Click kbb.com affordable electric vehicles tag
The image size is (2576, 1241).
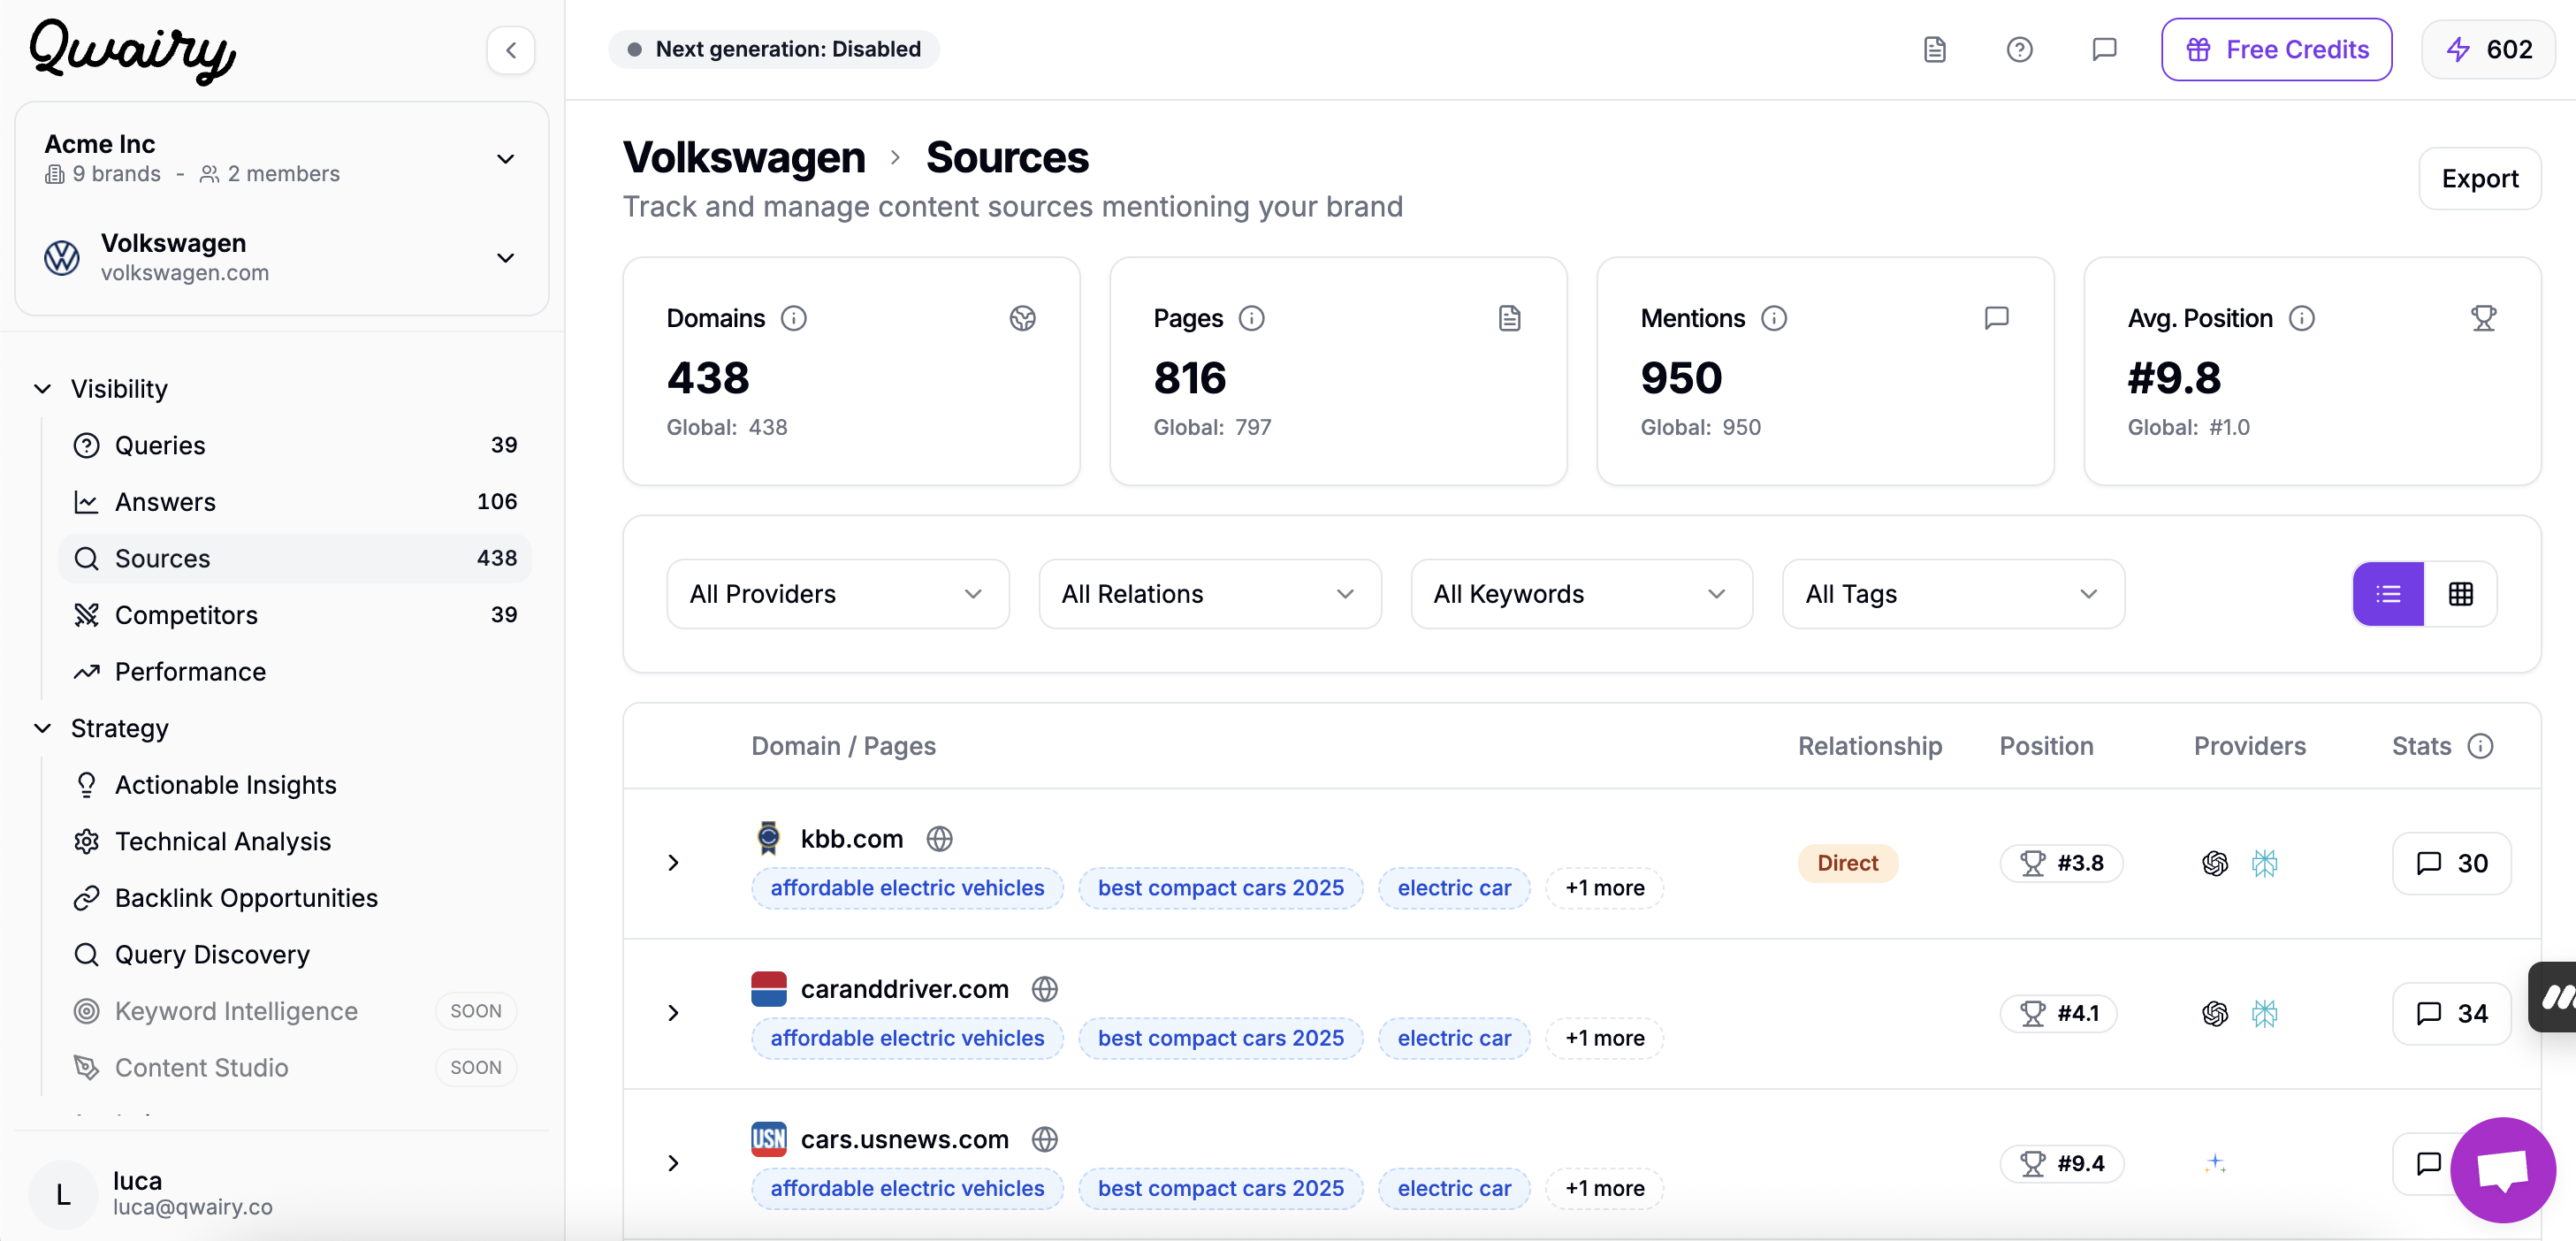[x=907, y=888]
